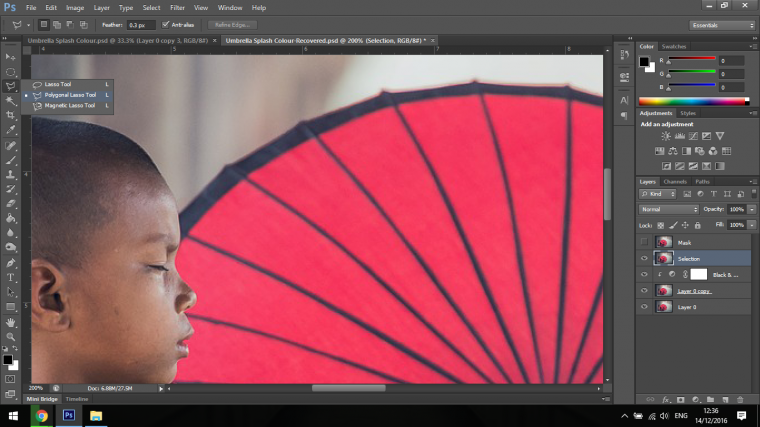
Task: Open the Select menu
Action: tap(151, 8)
